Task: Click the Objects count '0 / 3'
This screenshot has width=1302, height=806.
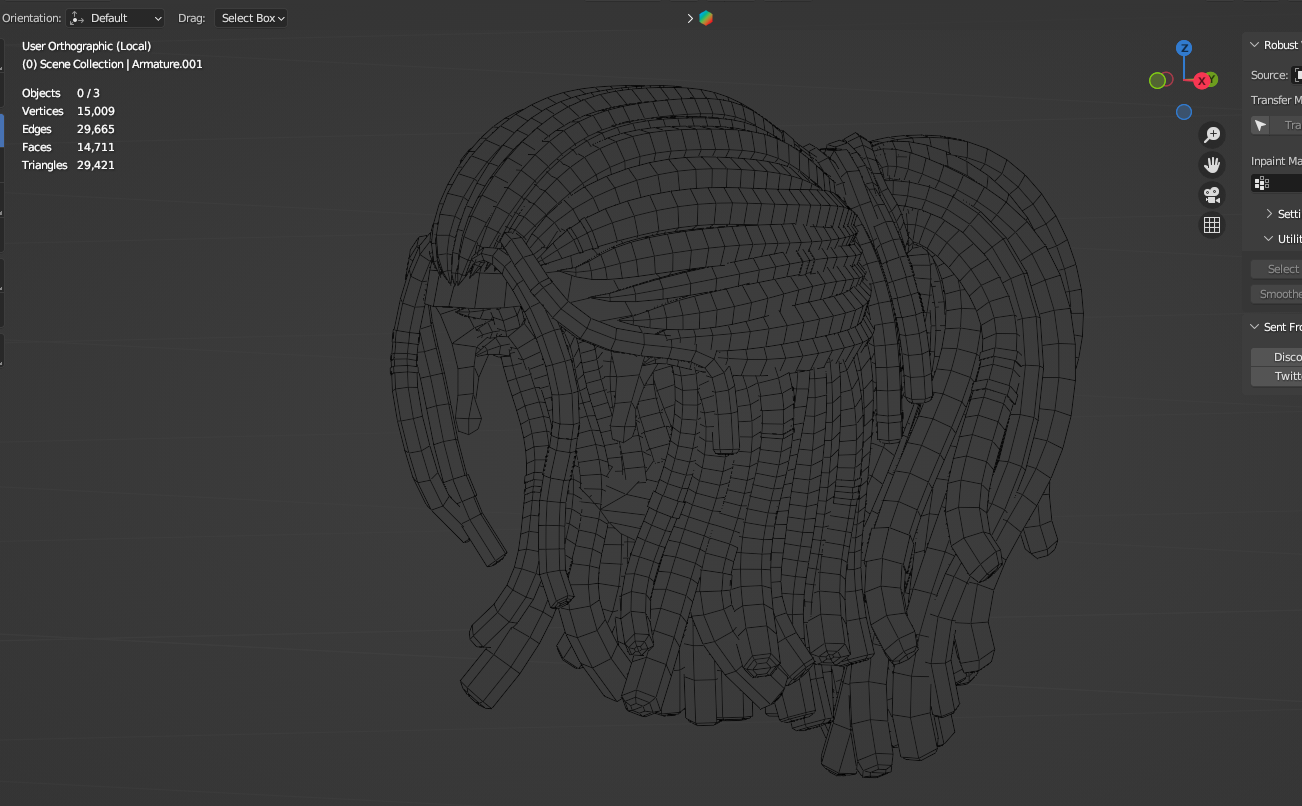Action: 88,93
